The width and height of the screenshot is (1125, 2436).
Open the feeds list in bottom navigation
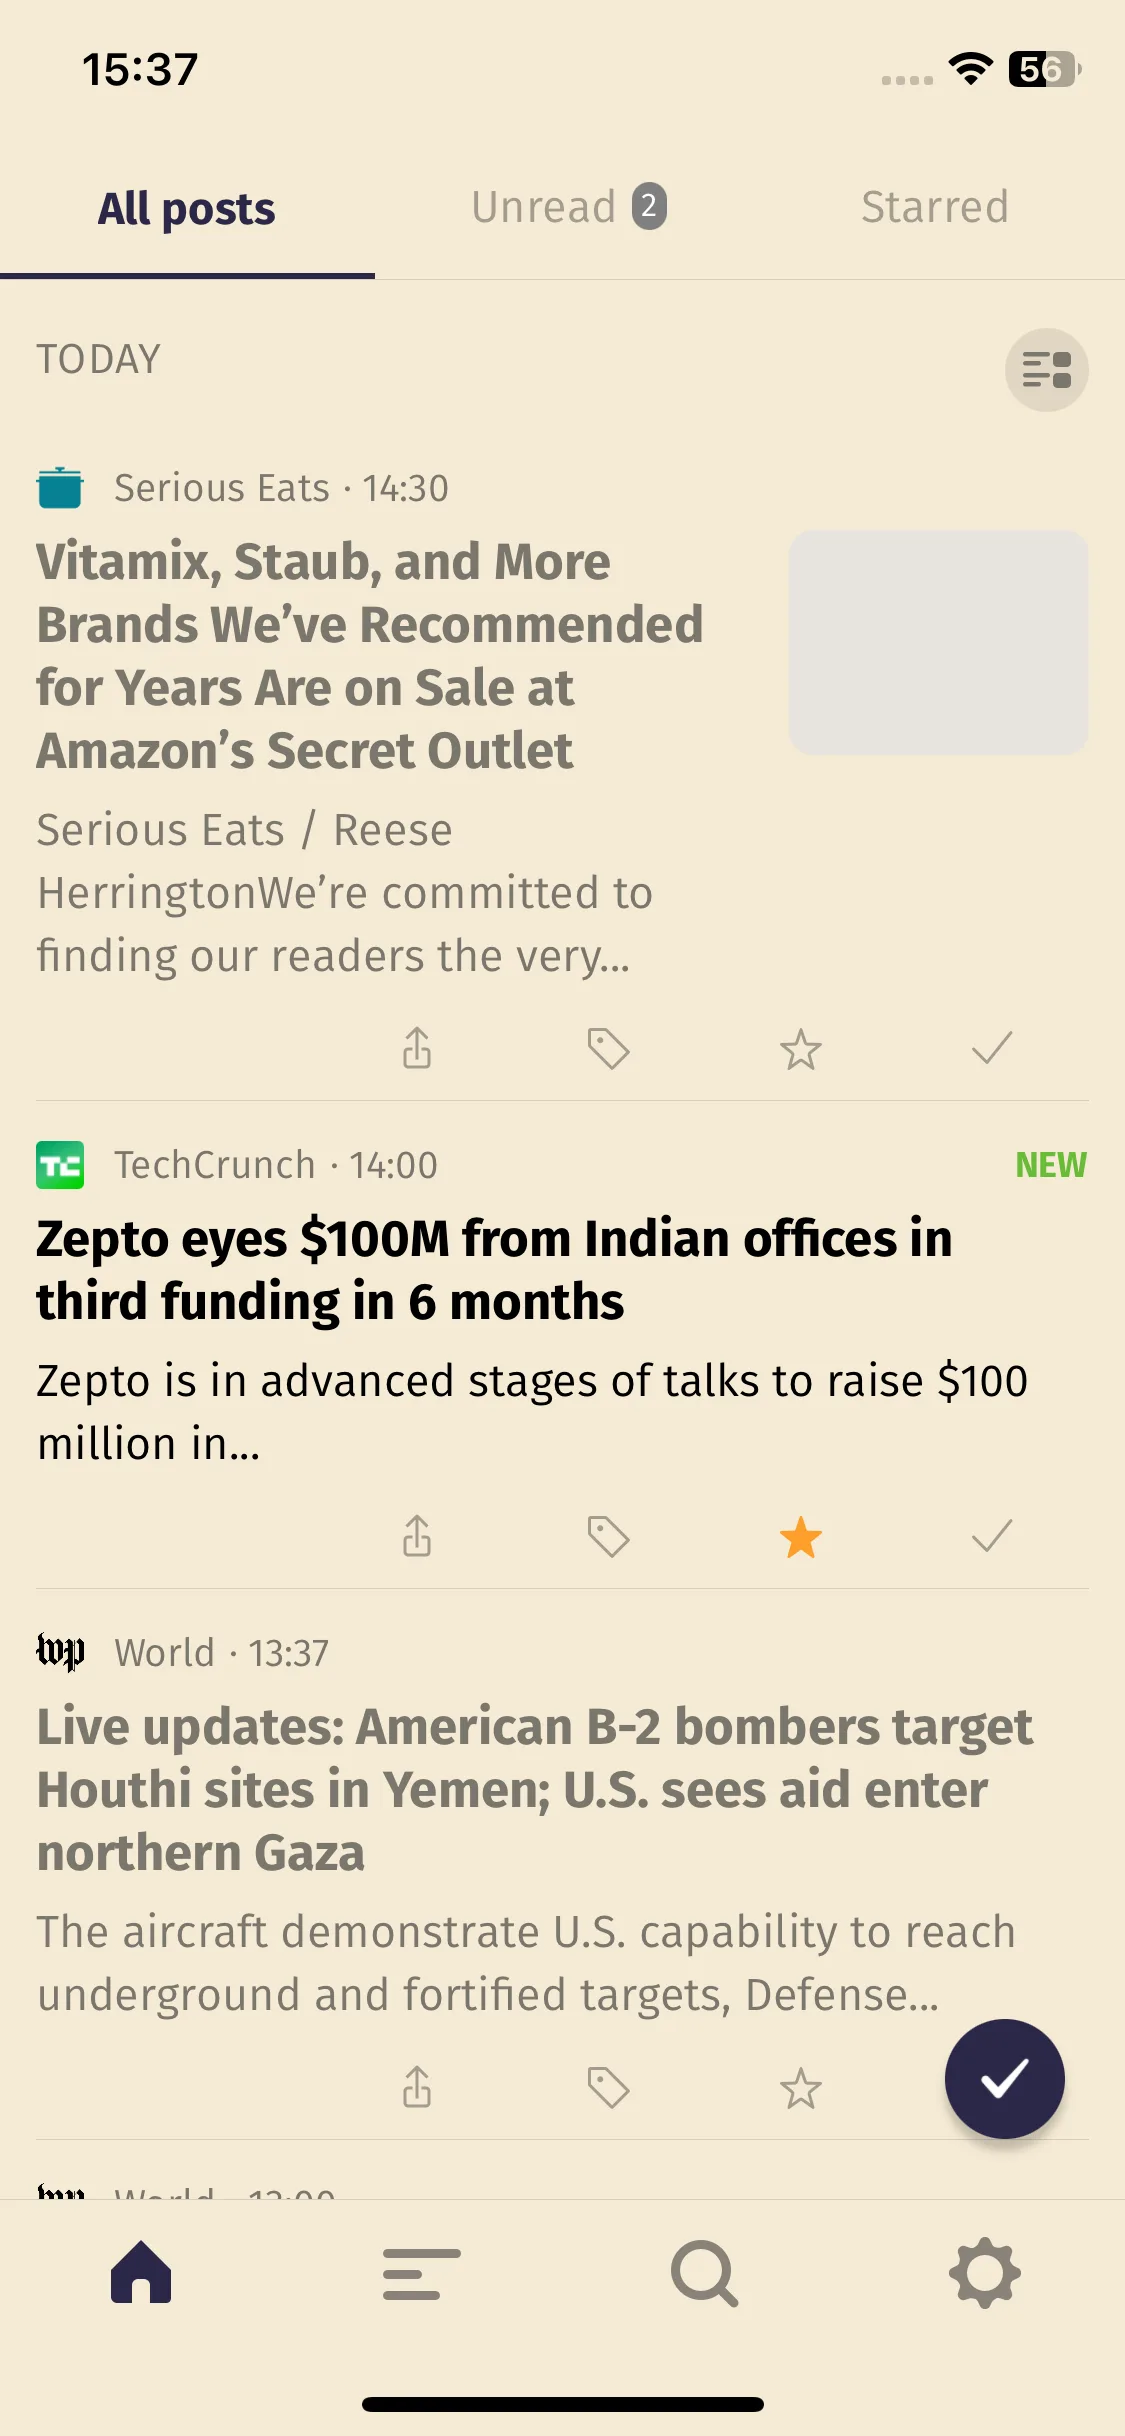pos(422,2274)
